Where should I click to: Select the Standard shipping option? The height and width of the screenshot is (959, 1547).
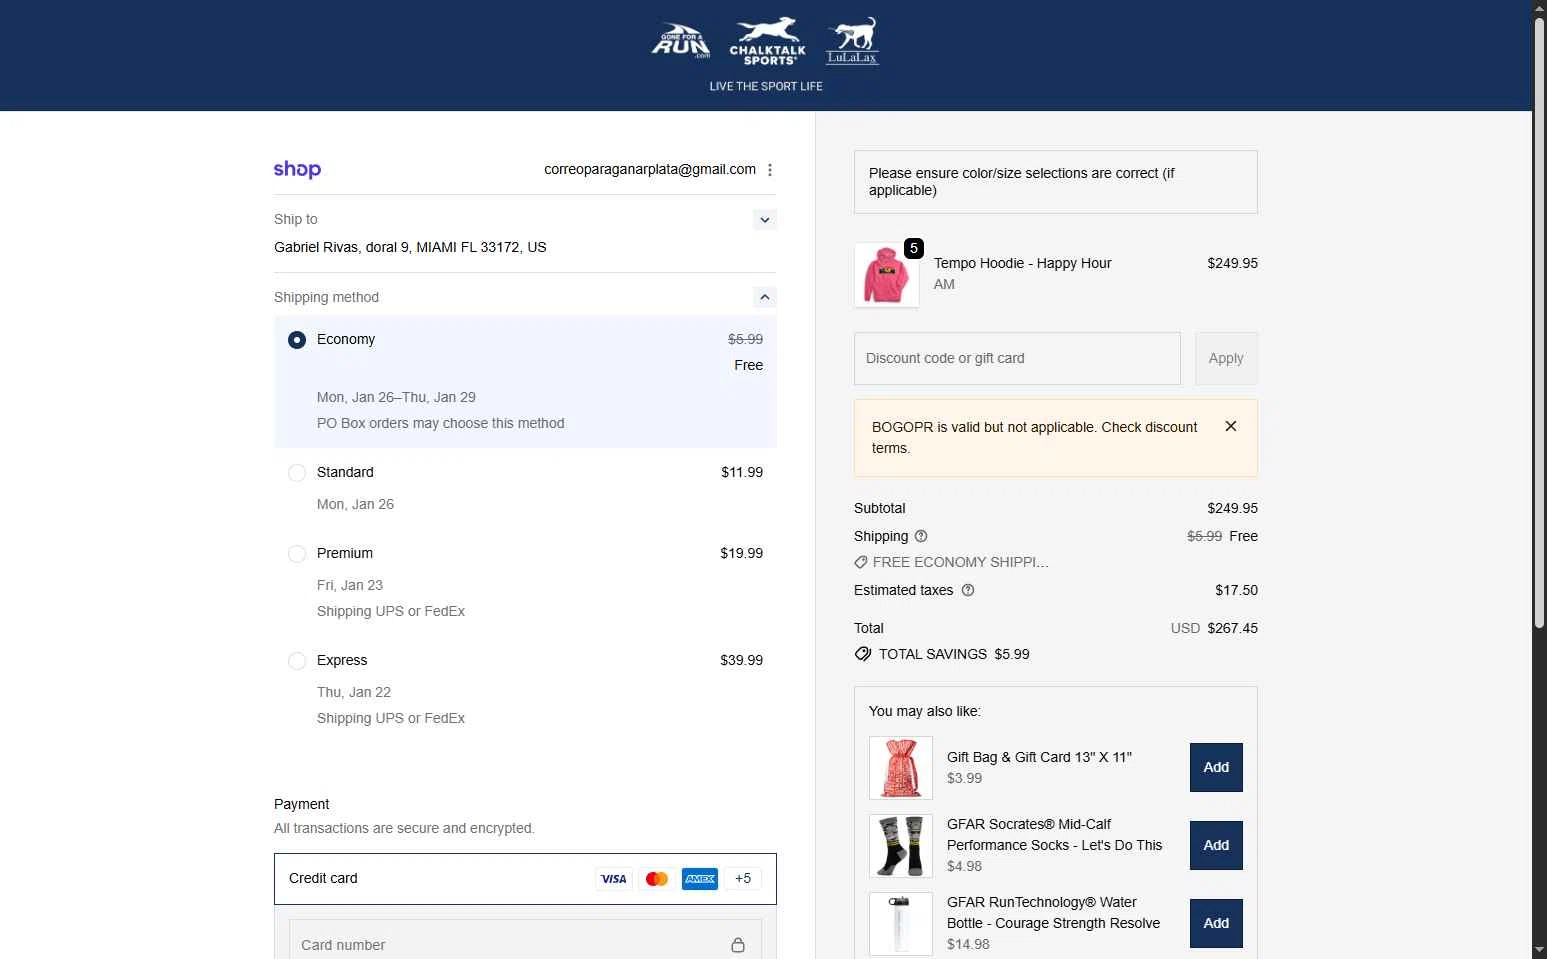pyautogui.click(x=297, y=473)
